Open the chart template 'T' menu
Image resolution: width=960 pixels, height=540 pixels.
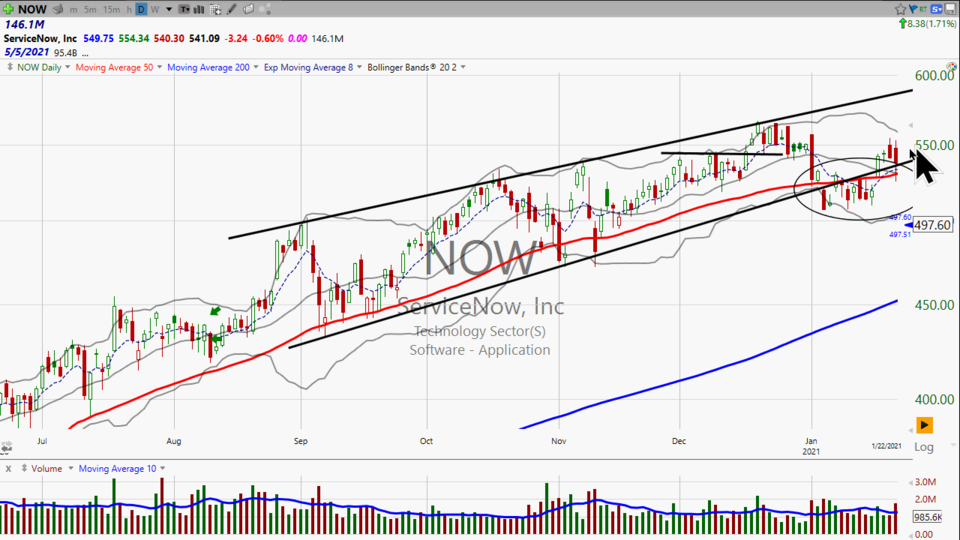click(184, 9)
